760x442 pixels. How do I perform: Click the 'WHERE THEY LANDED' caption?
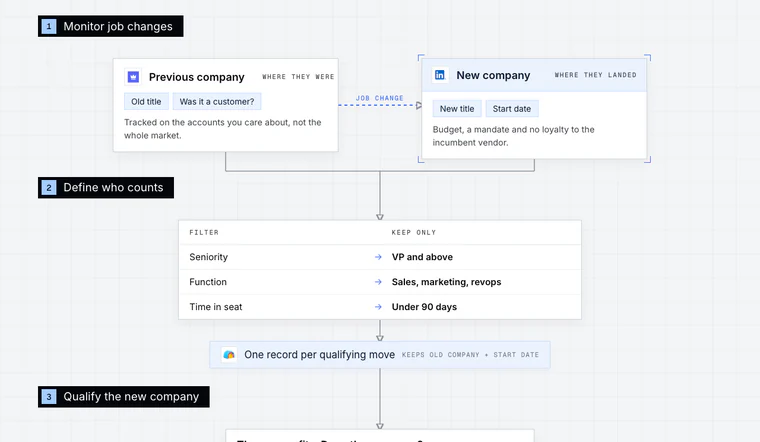click(596, 75)
